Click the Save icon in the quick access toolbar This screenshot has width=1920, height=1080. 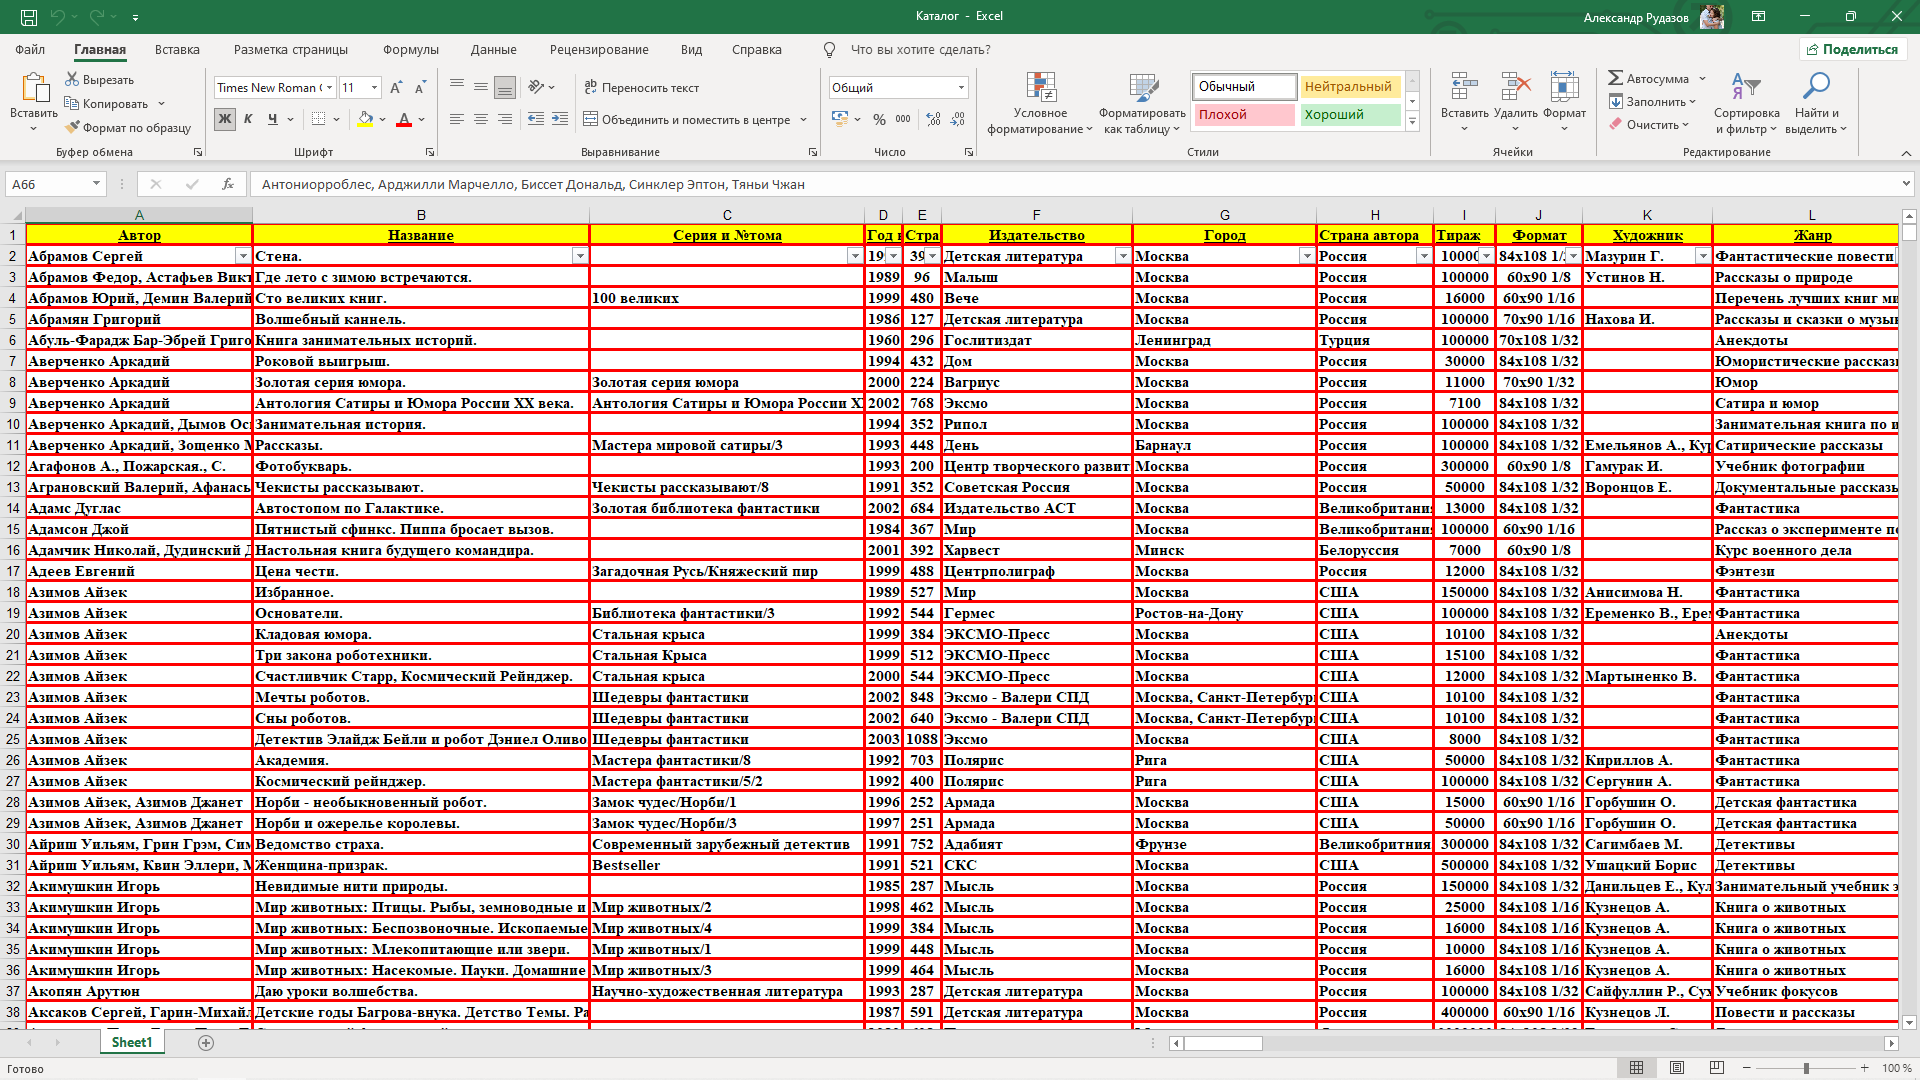tap(29, 17)
